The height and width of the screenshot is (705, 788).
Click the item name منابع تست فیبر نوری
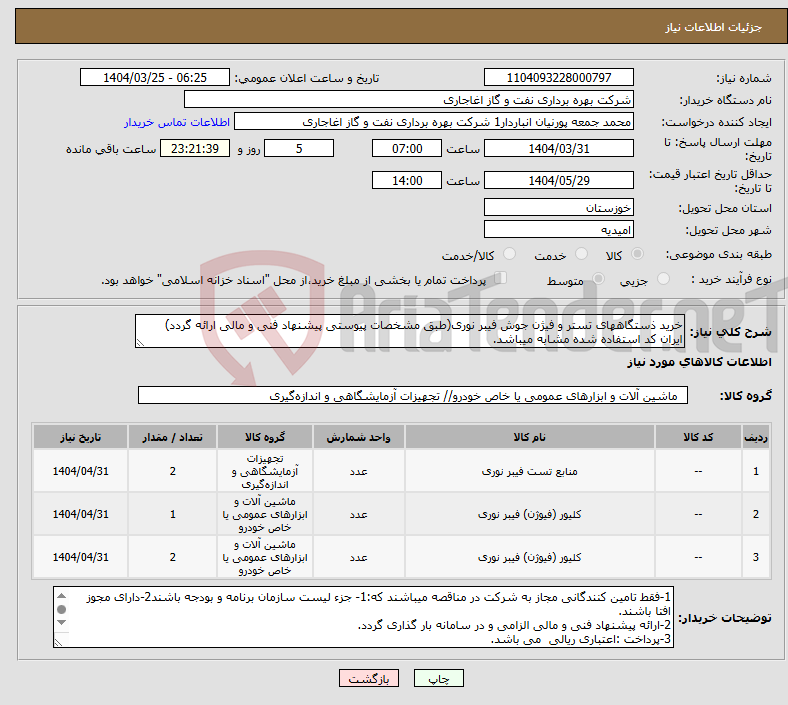[530, 471]
